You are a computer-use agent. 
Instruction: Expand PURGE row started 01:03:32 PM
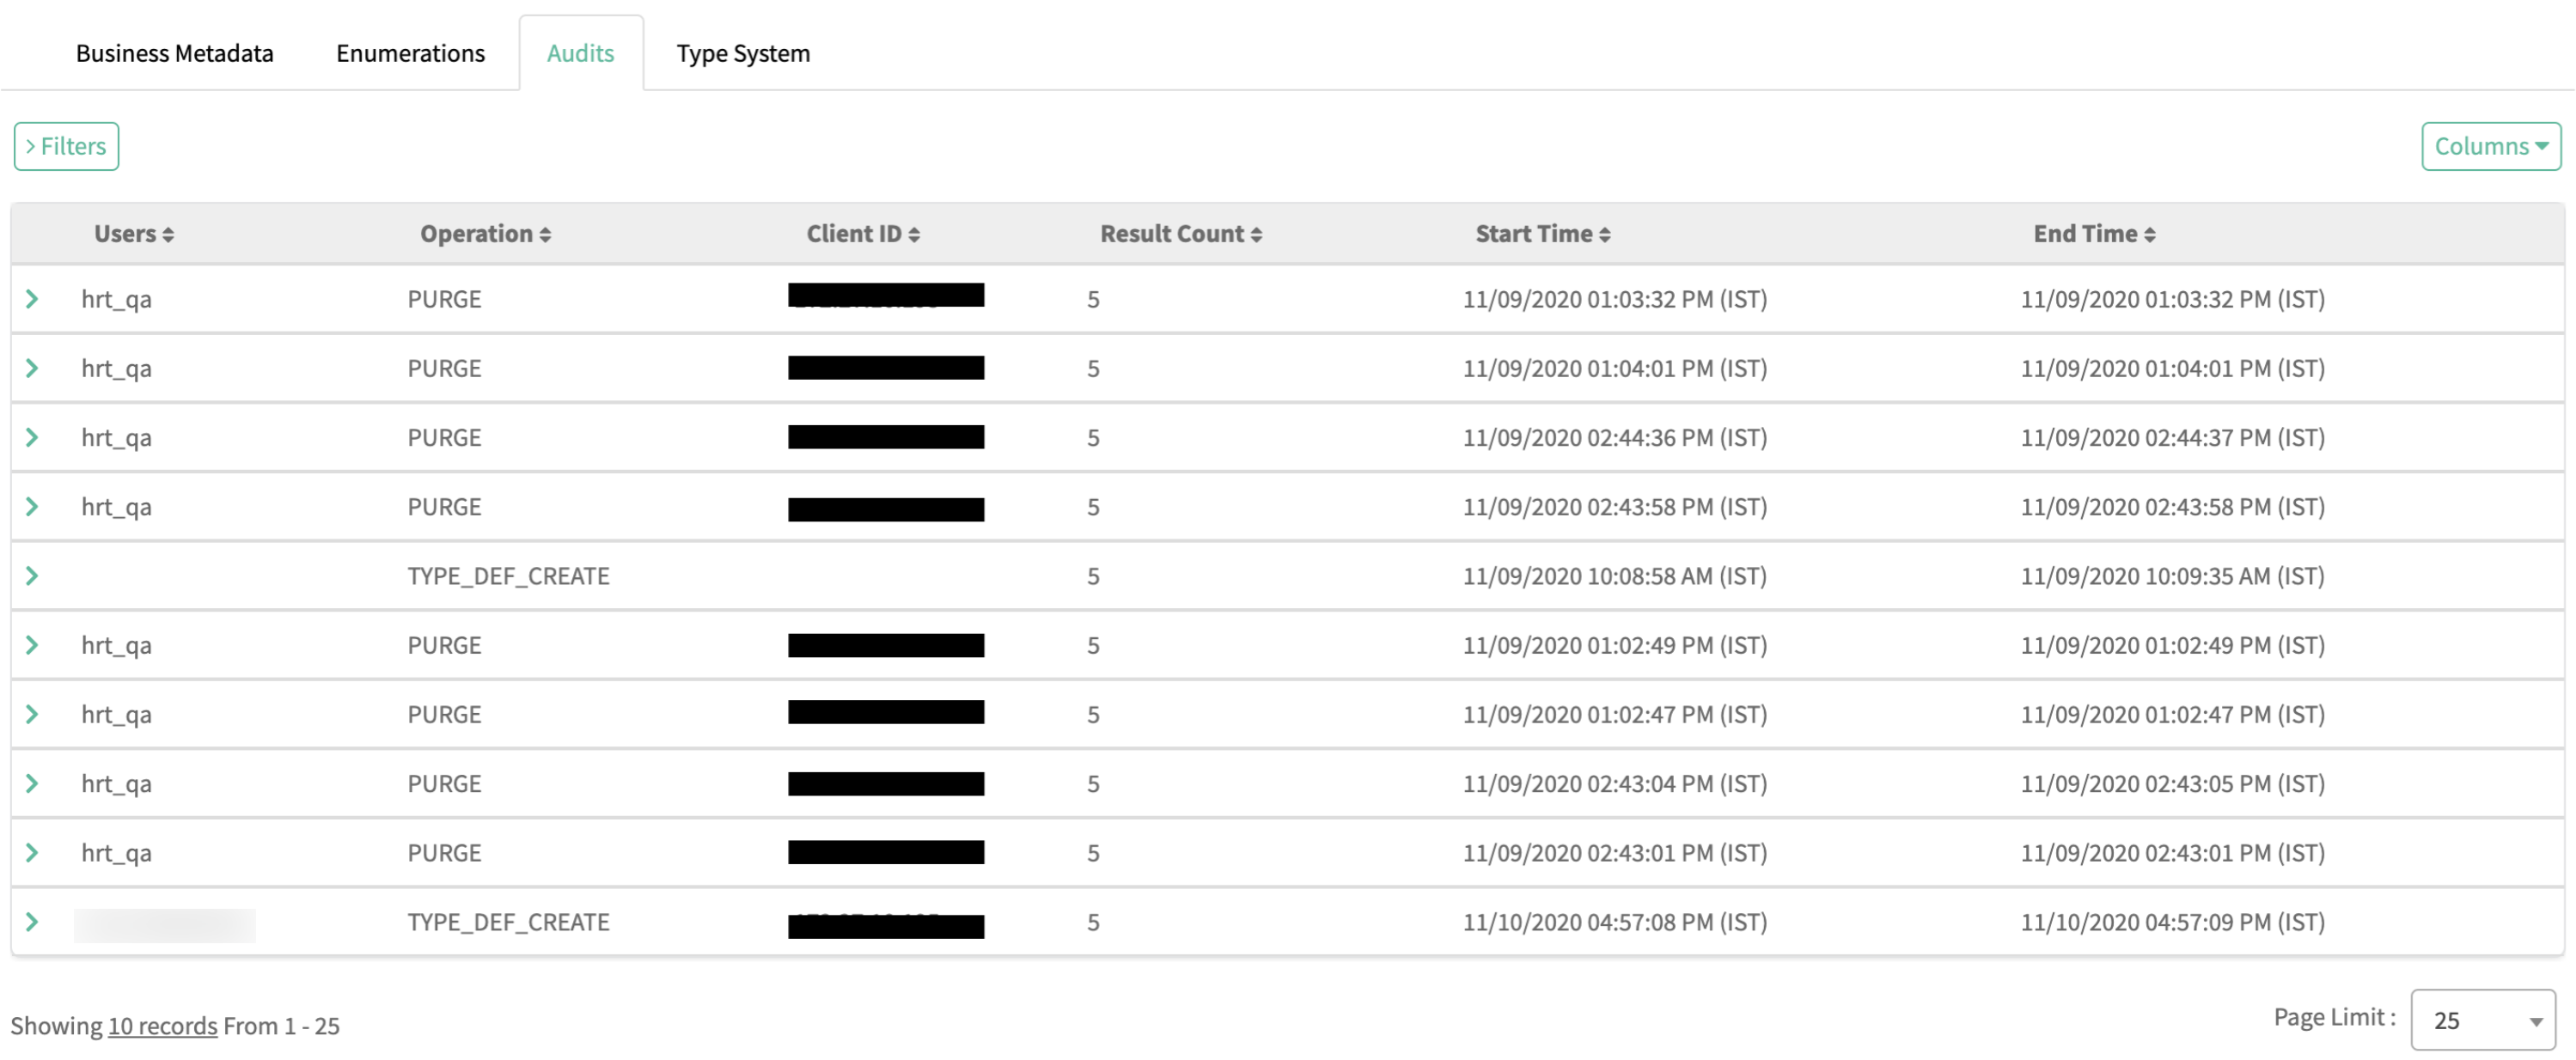(x=32, y=299)
